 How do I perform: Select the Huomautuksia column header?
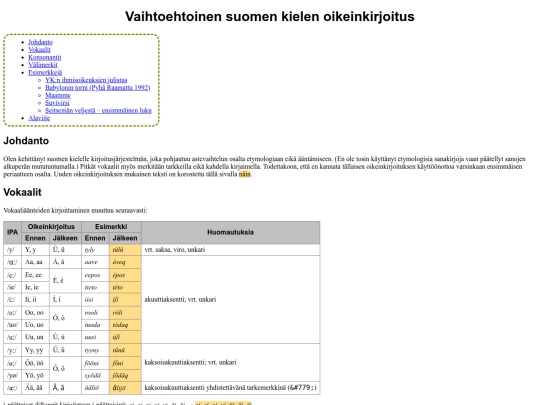[x=230, y=232]
